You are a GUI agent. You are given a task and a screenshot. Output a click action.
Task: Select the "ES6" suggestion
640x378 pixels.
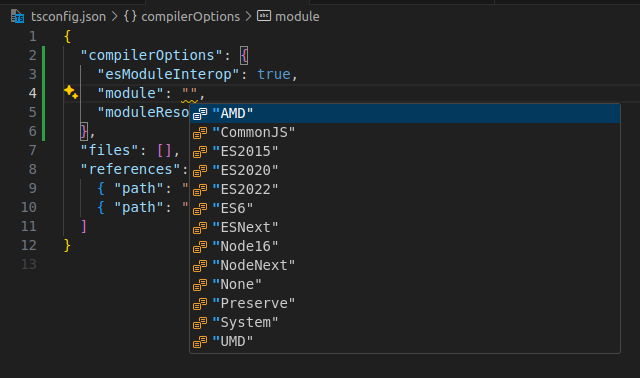click(405, 209)
